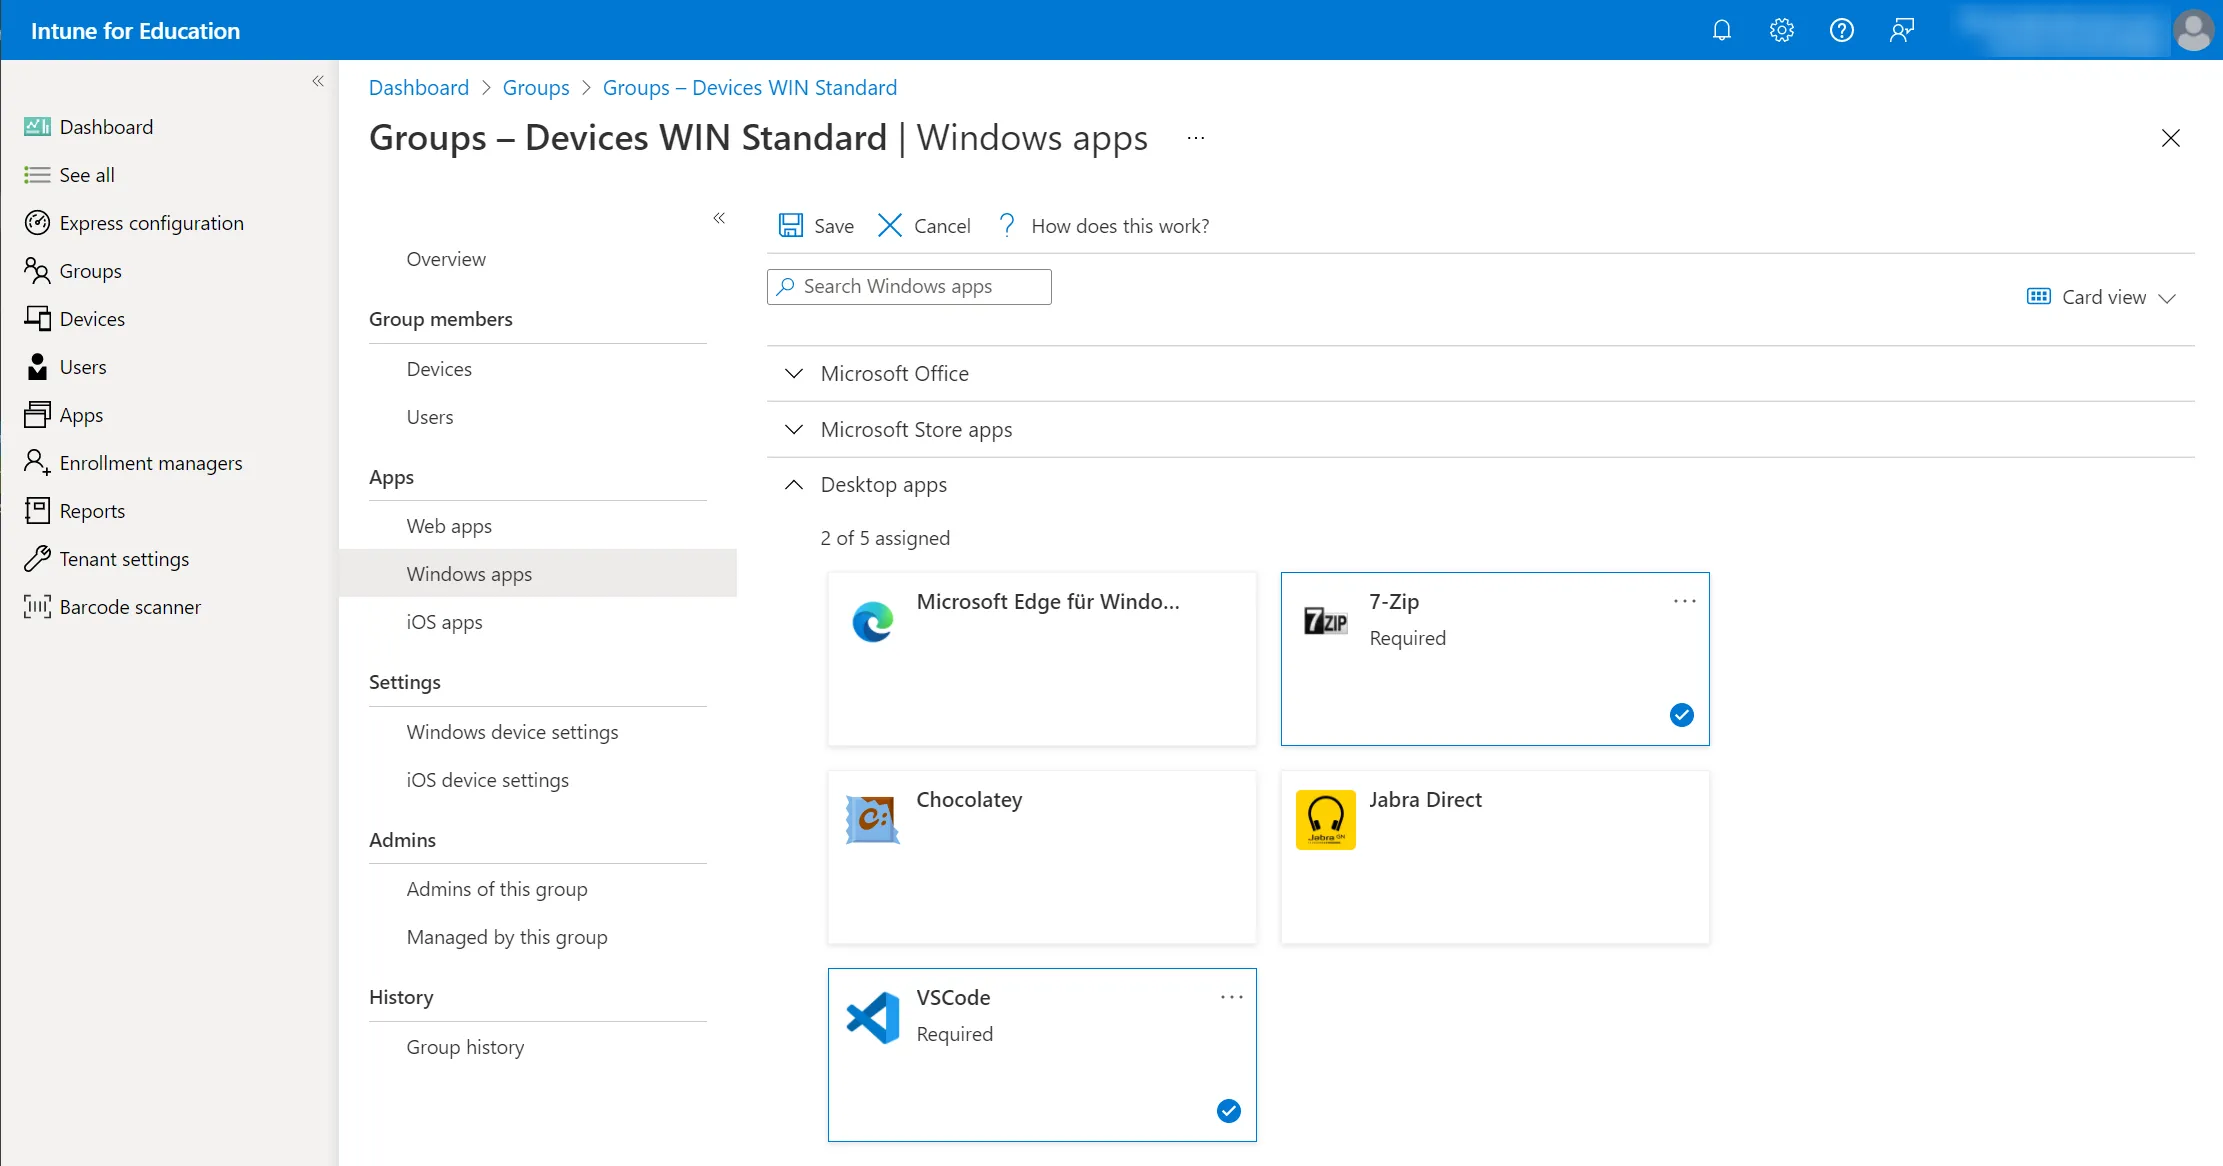2223x1166 pixels.
Task: Open the user account avatar
Action: coord(2193,30)
